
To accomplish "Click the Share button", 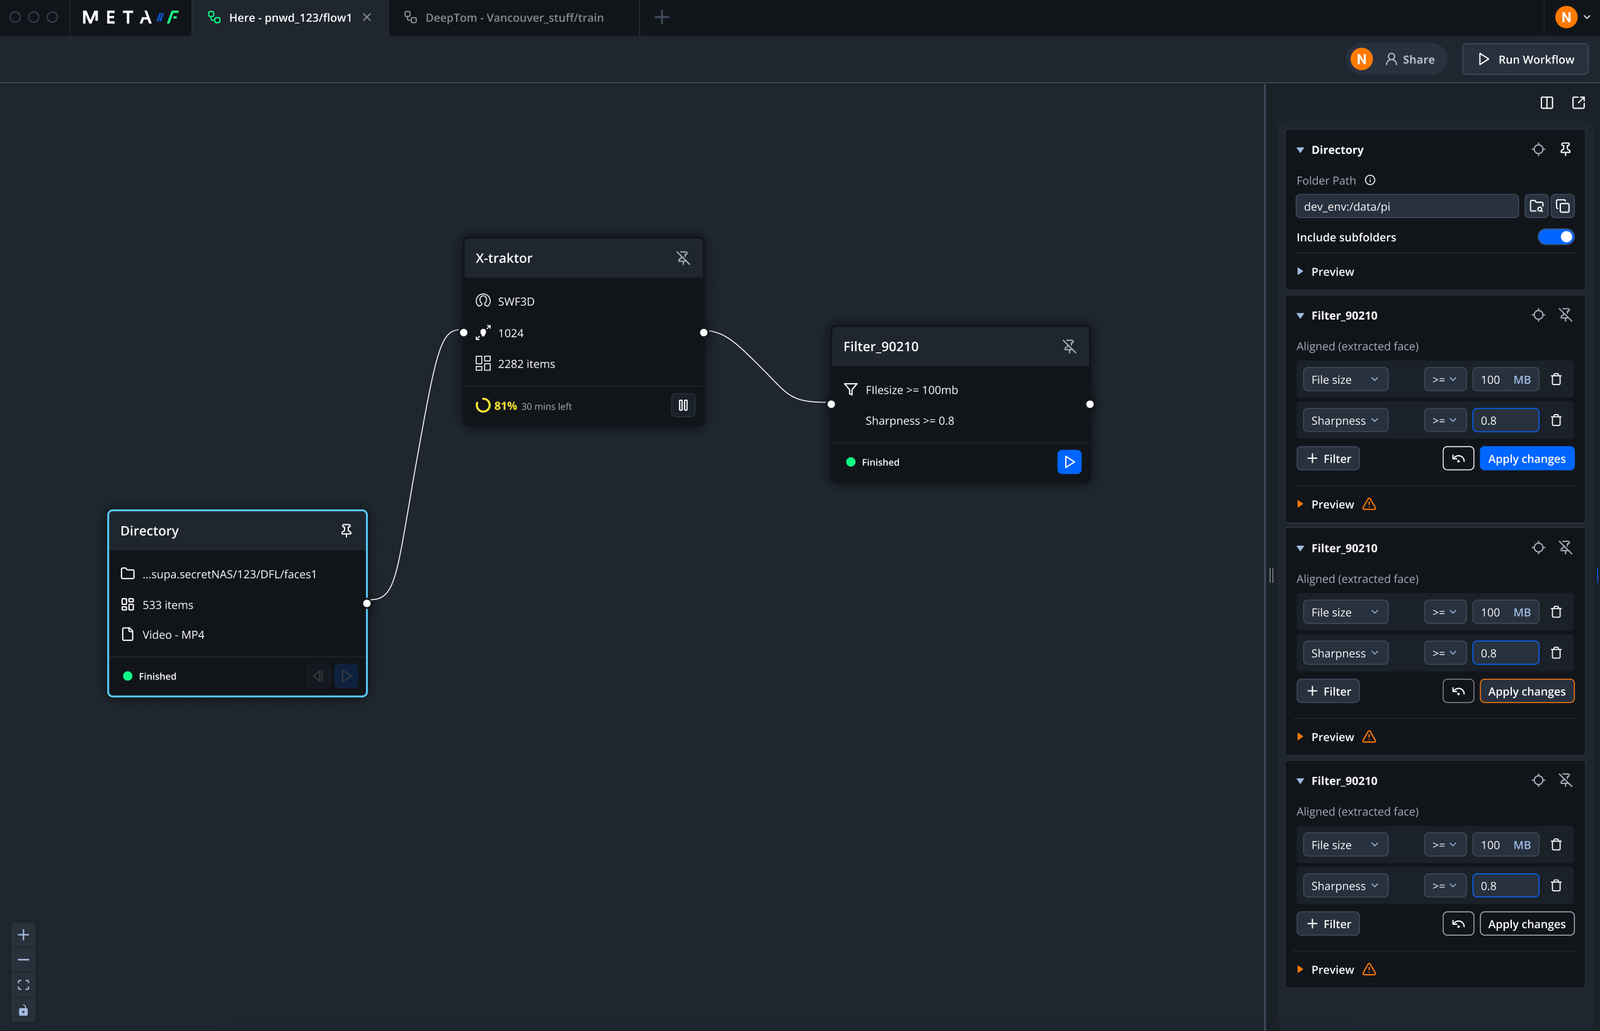I will pos(1410,60).
